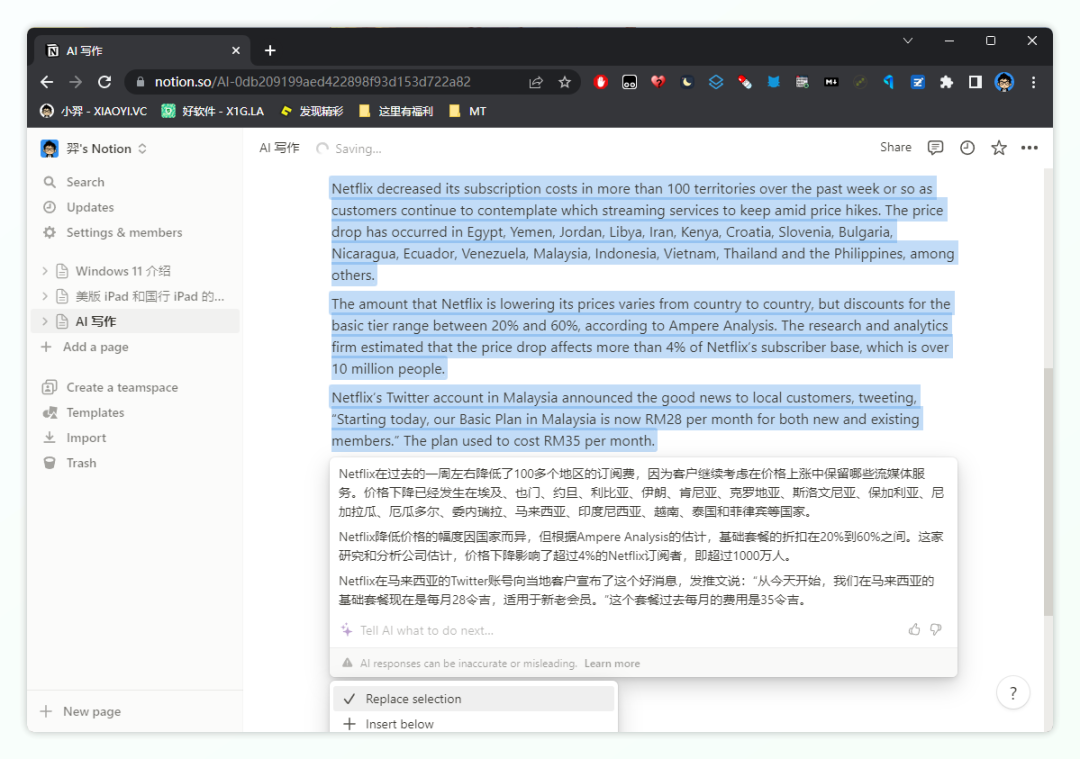The height and width of the screenshot is (759, 1080).
Task: Open the Notion comments icon
Action: pos(935,147)
